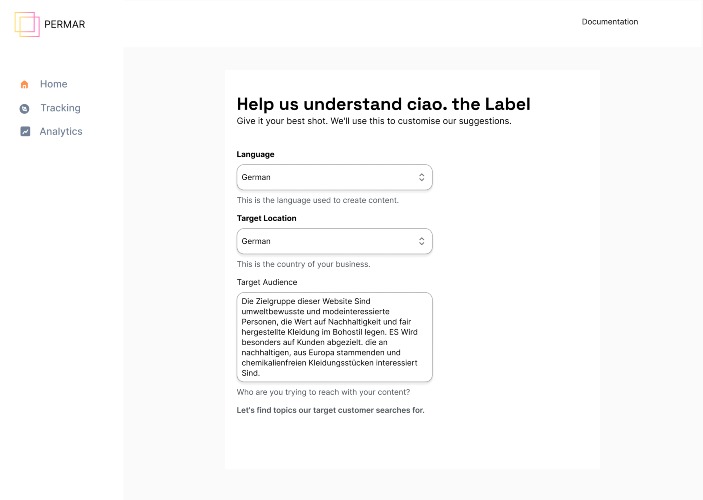The width and height of the screenshot is (703, 500).
Task: Click inside the Target Audience text area
Action: click(334, 337)
